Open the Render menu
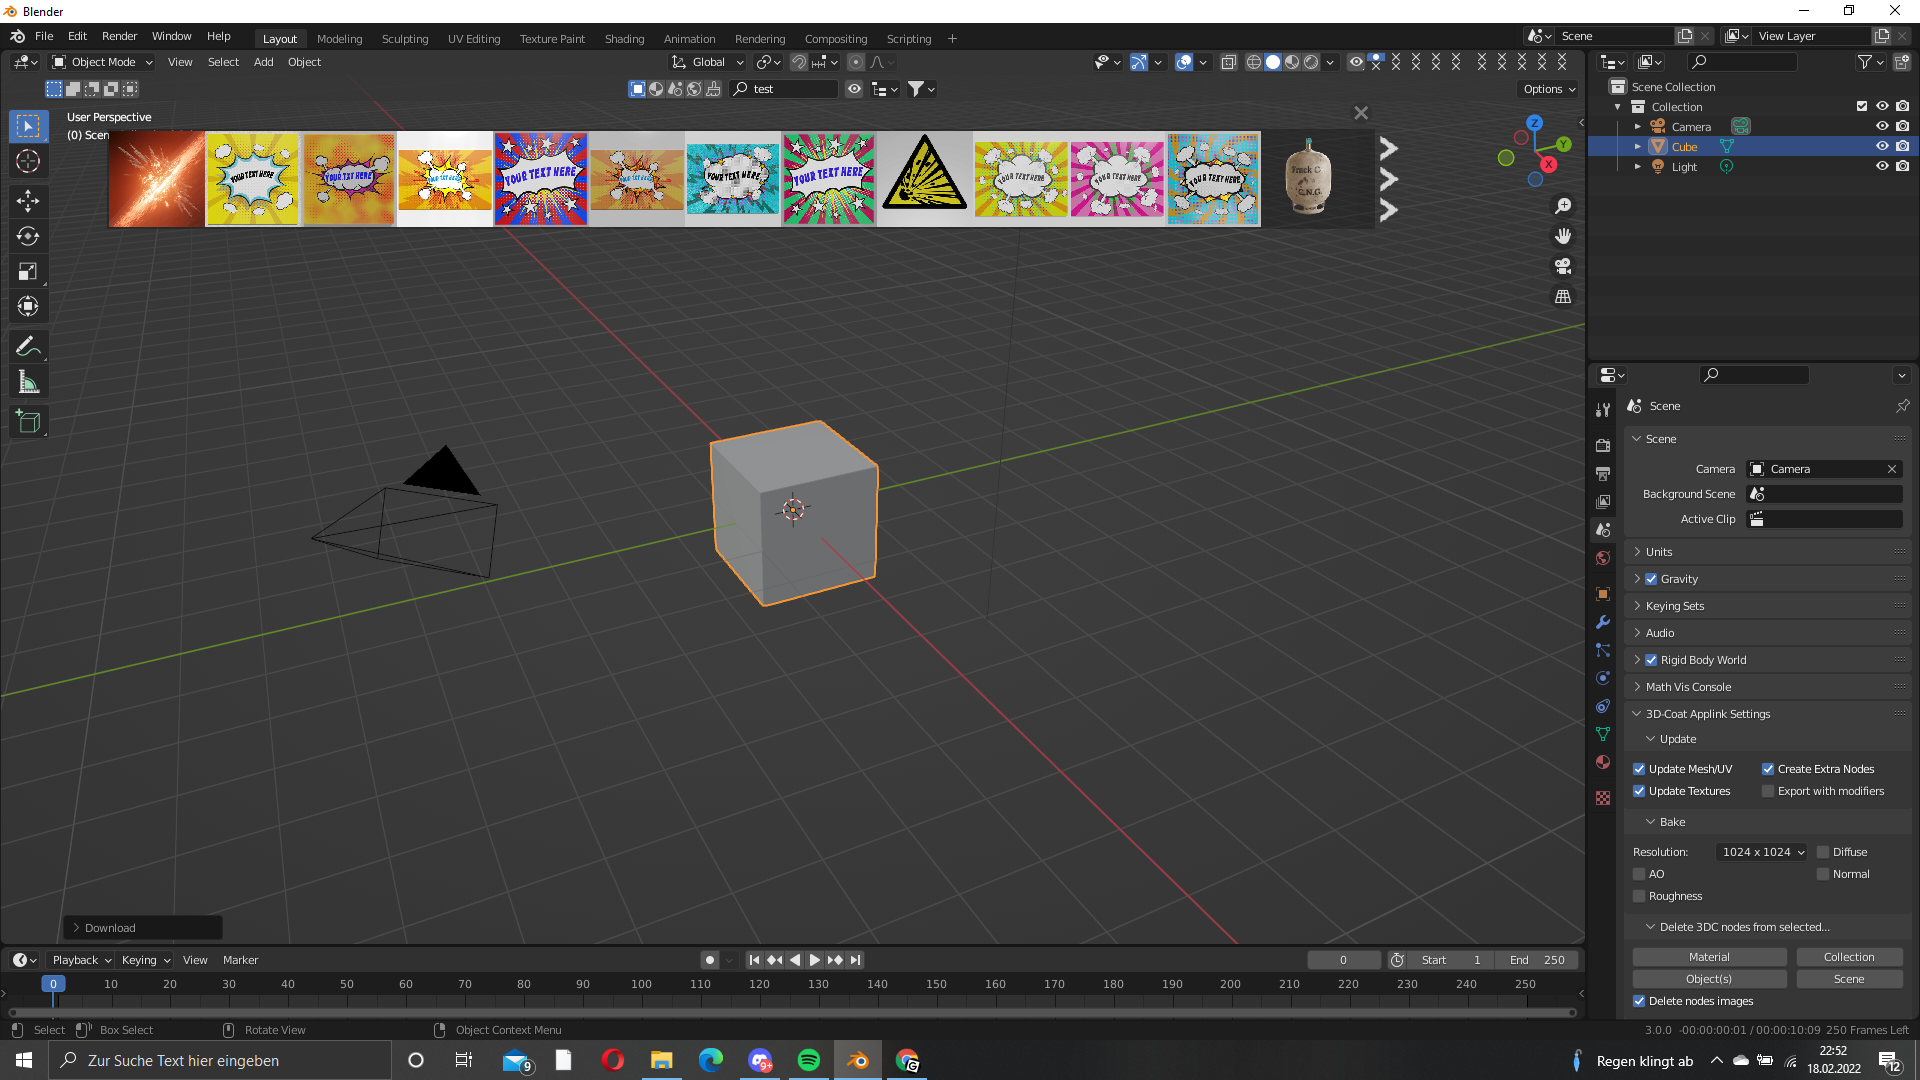1920x1080 pixels. (119, 36)
